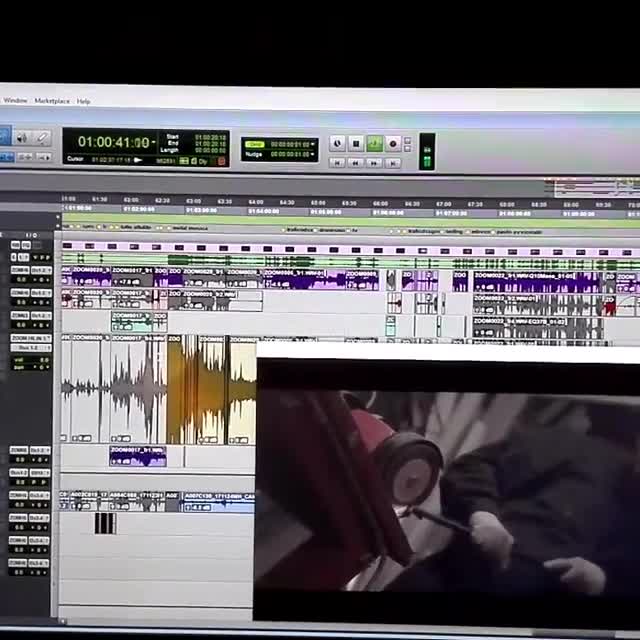Select the red faded clip on second track
Viewport: 640px width, 640px height.
coord(609,307)
